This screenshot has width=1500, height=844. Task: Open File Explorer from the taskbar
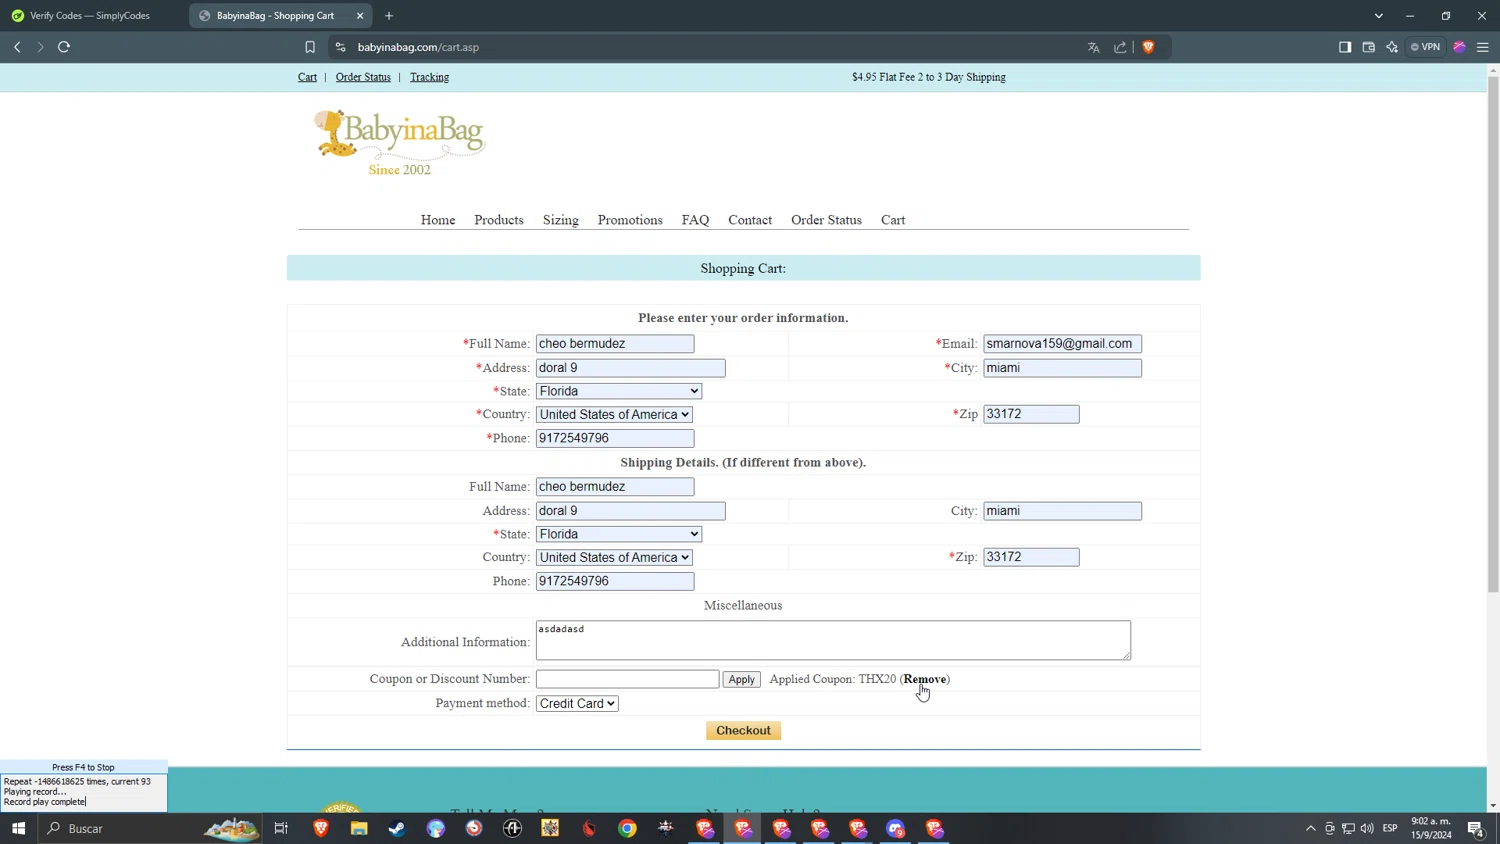tap(359, 828)
